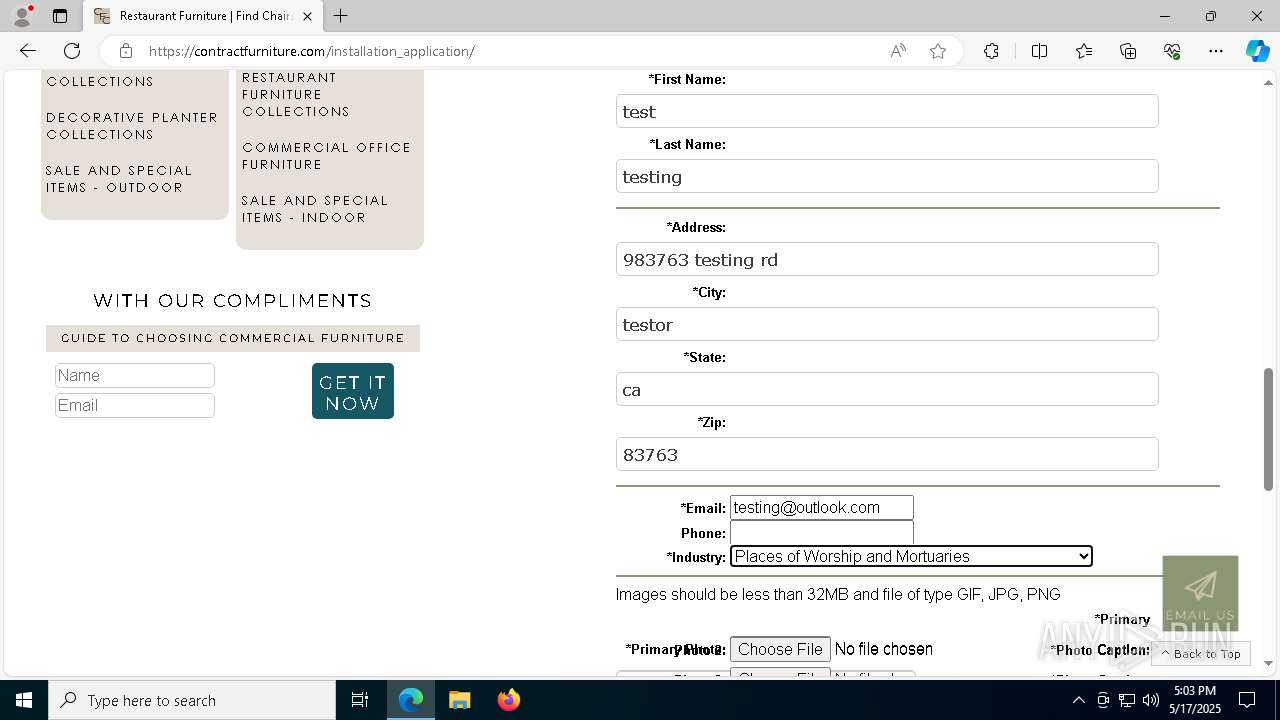Viewport: 1280px width, 720px height.
Task: Click the guide Email input field
Action: pyautogui.click(x=135, y=405)
